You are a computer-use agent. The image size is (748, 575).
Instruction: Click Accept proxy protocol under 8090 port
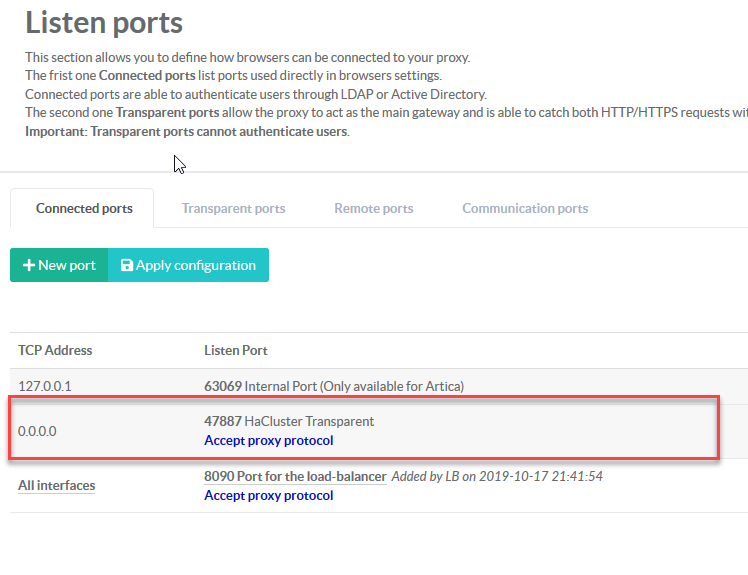(268, 495)
